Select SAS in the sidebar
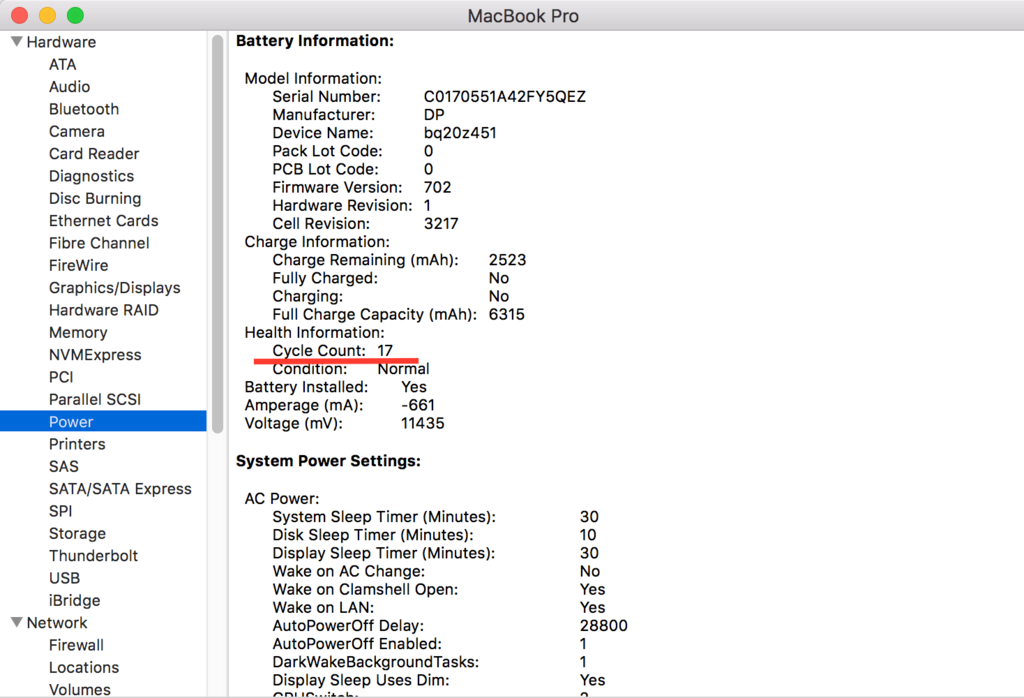Viewport: 1024px width, 698px height. [63, 466]
